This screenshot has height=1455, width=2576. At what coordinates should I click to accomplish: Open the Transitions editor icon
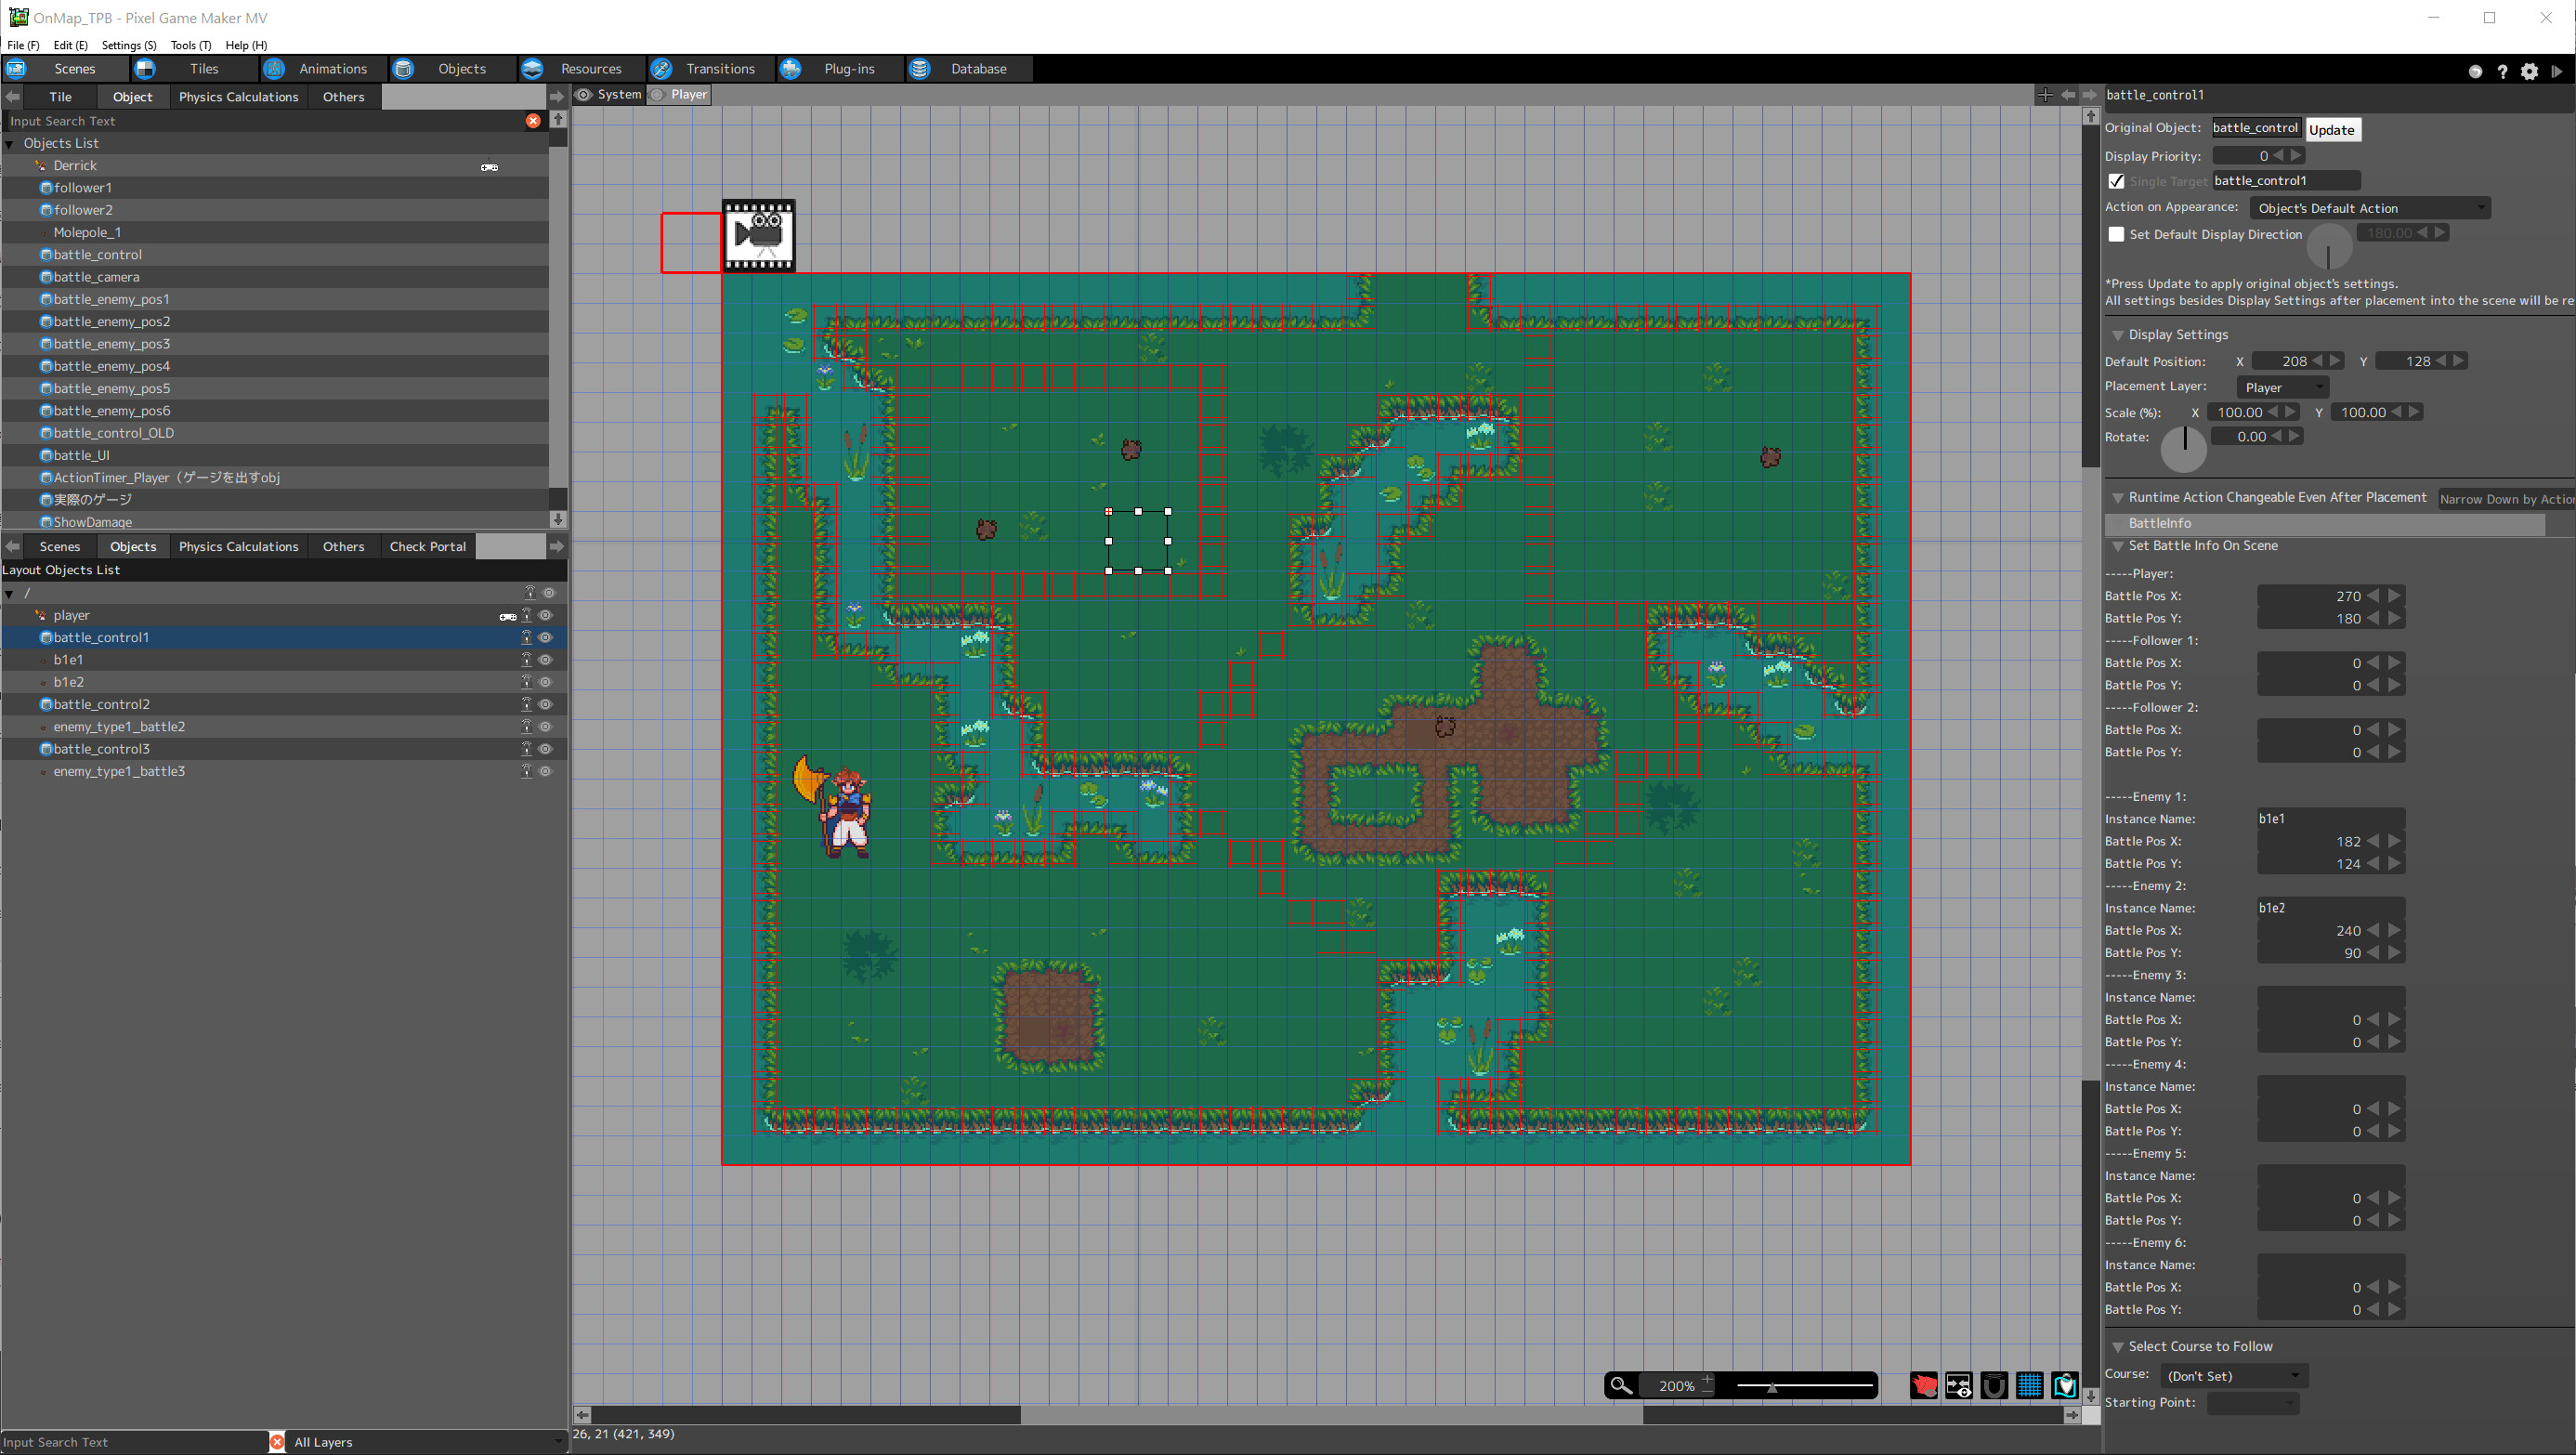pos(661,69)
